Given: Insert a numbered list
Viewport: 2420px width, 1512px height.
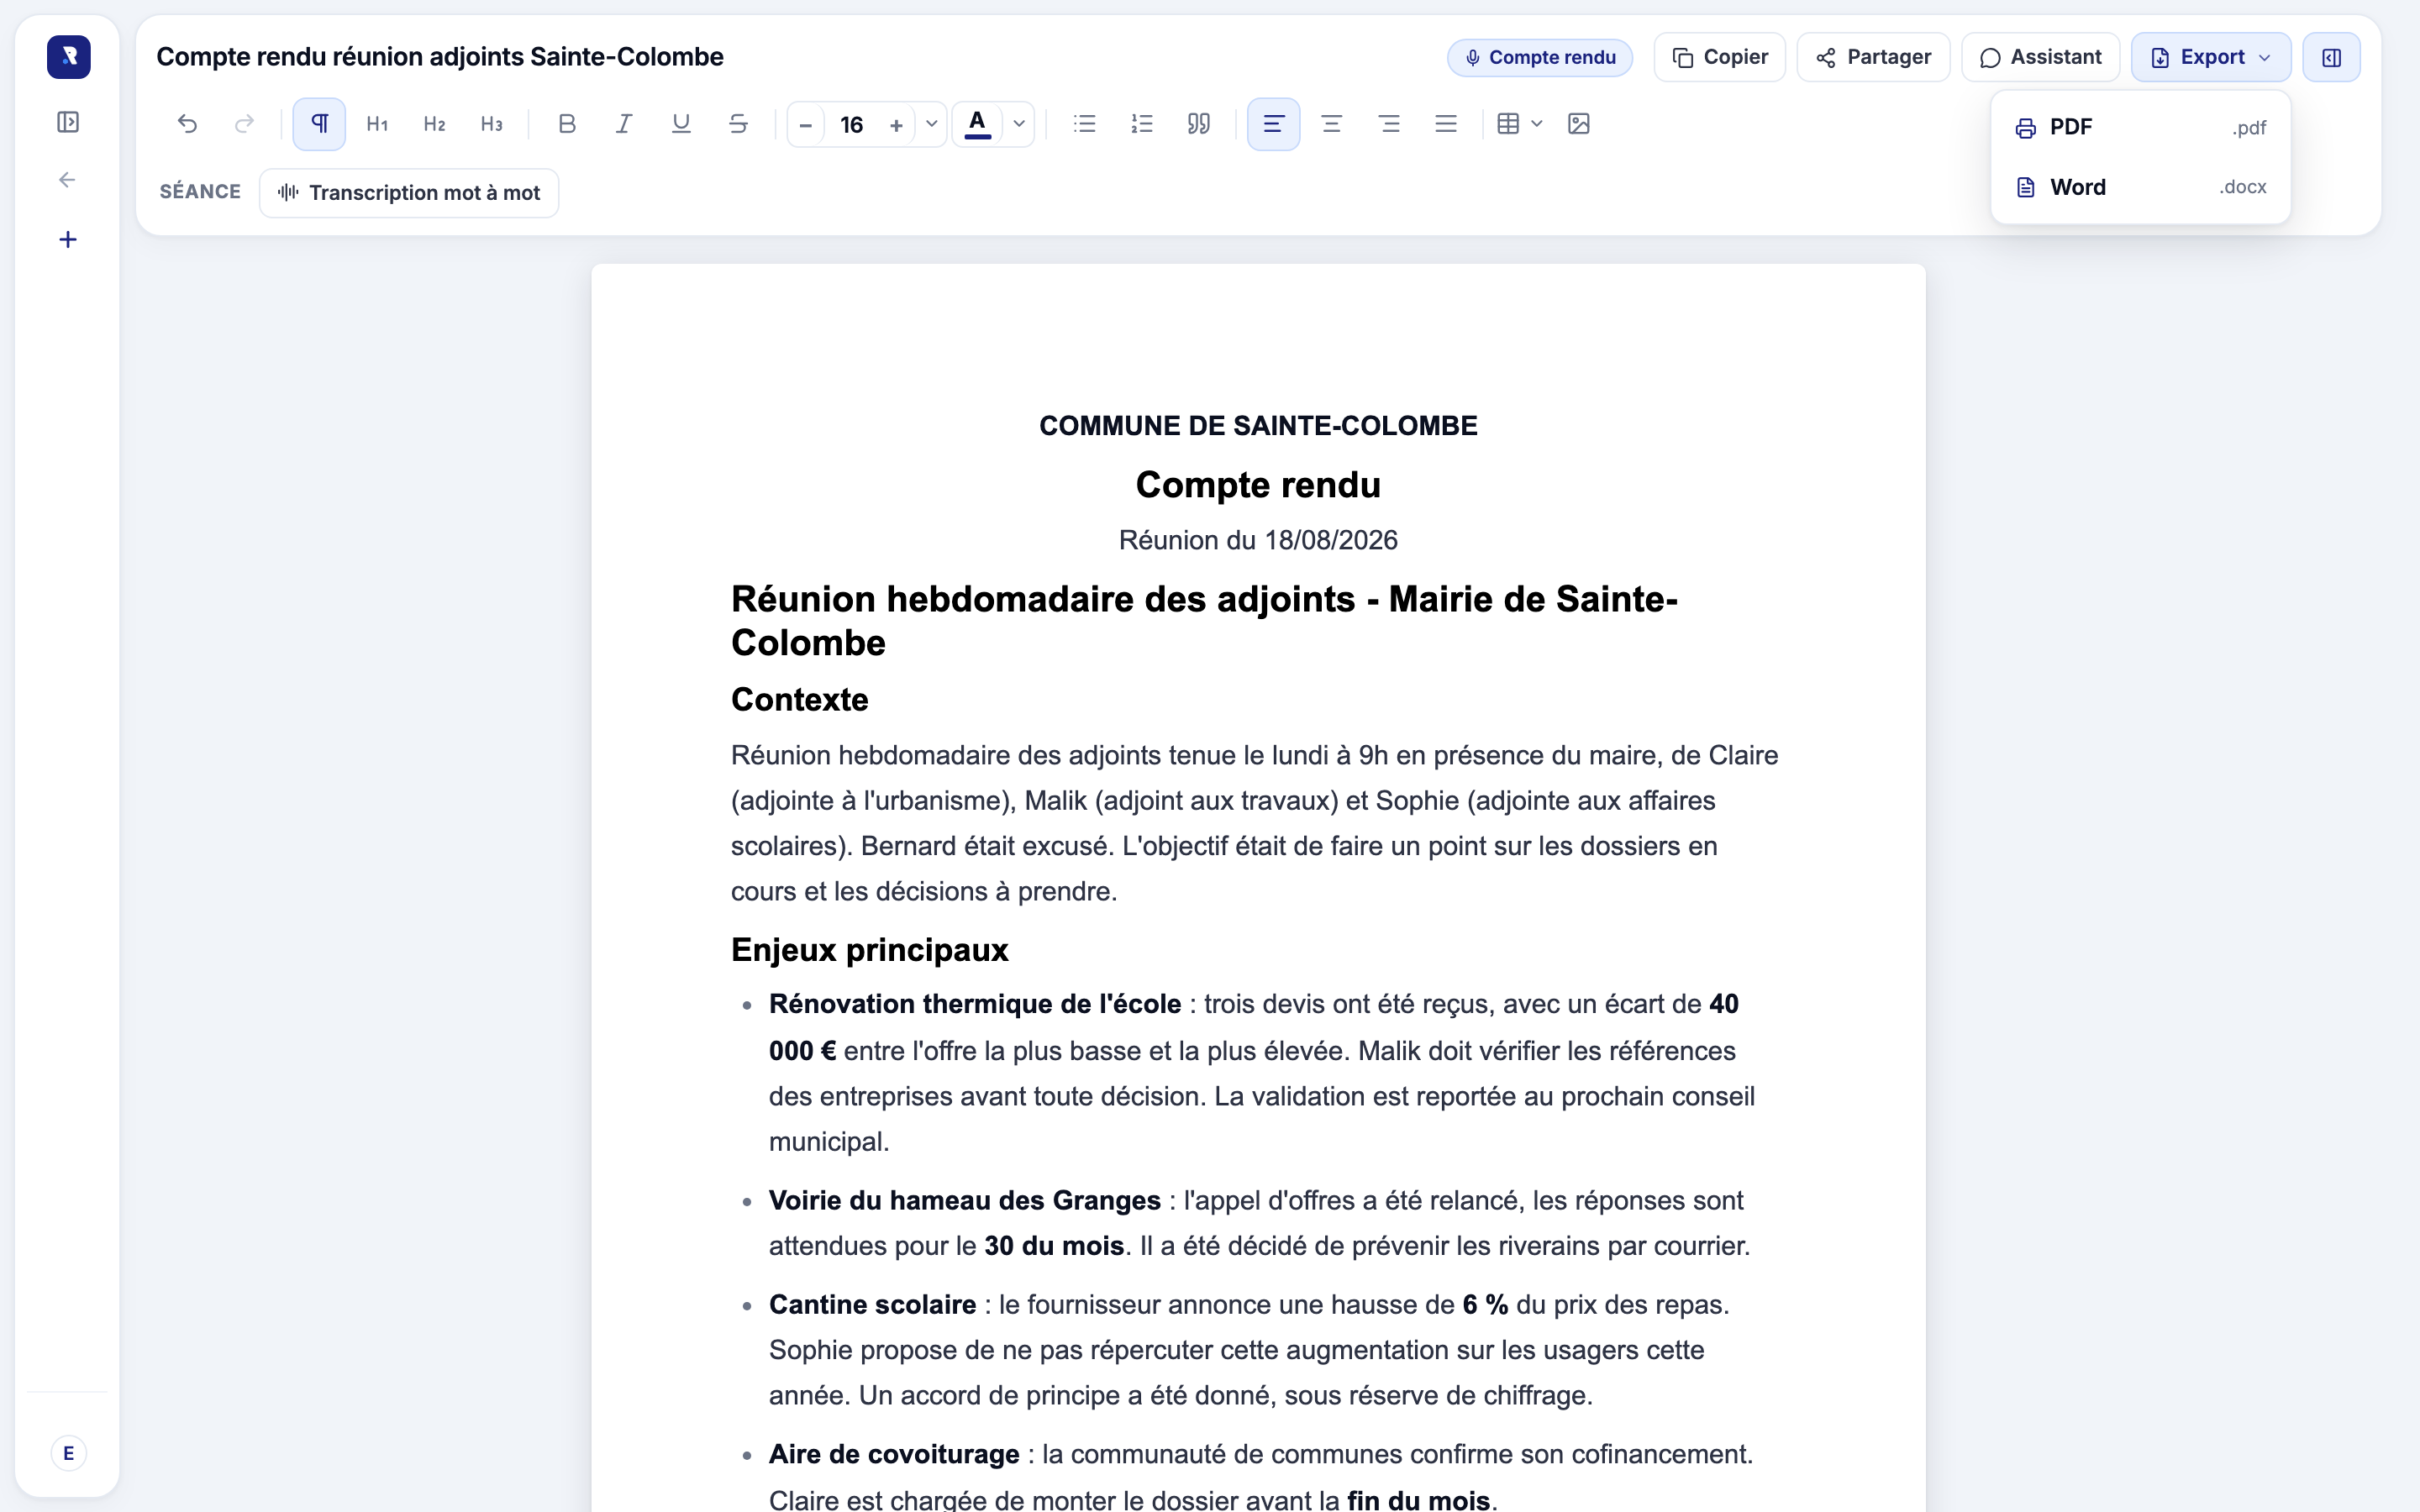Looking at the screenshot, I should 1142,124.
